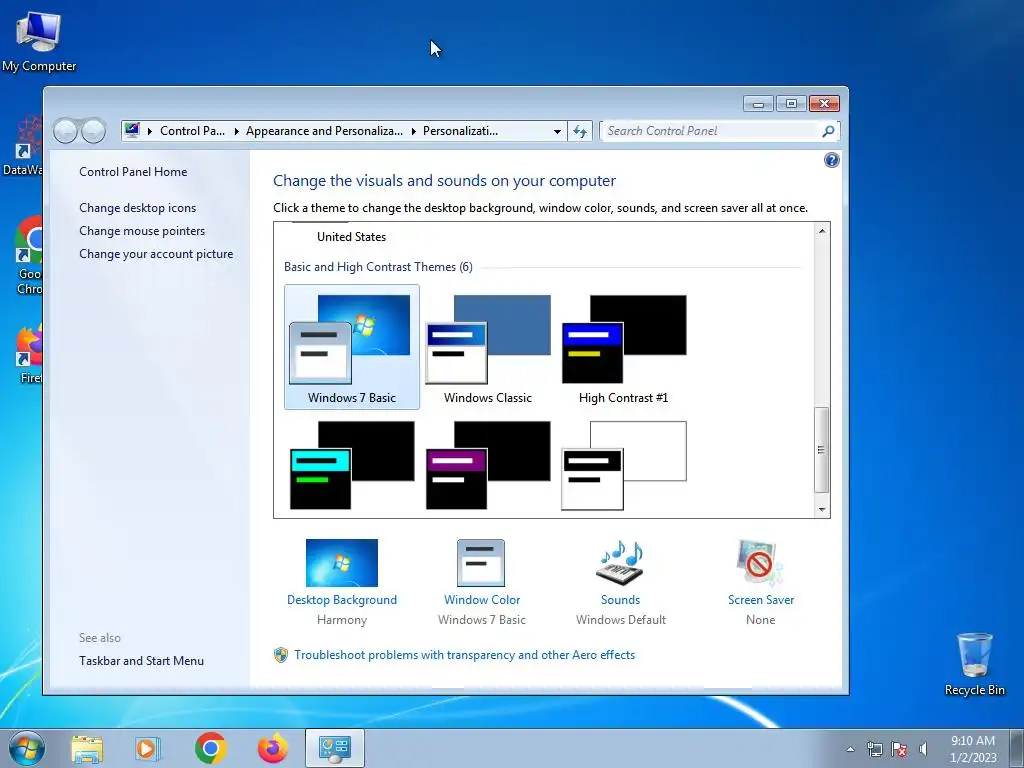Click the network tray icon
The image size is (1024, 768).
tap(874, 749)
